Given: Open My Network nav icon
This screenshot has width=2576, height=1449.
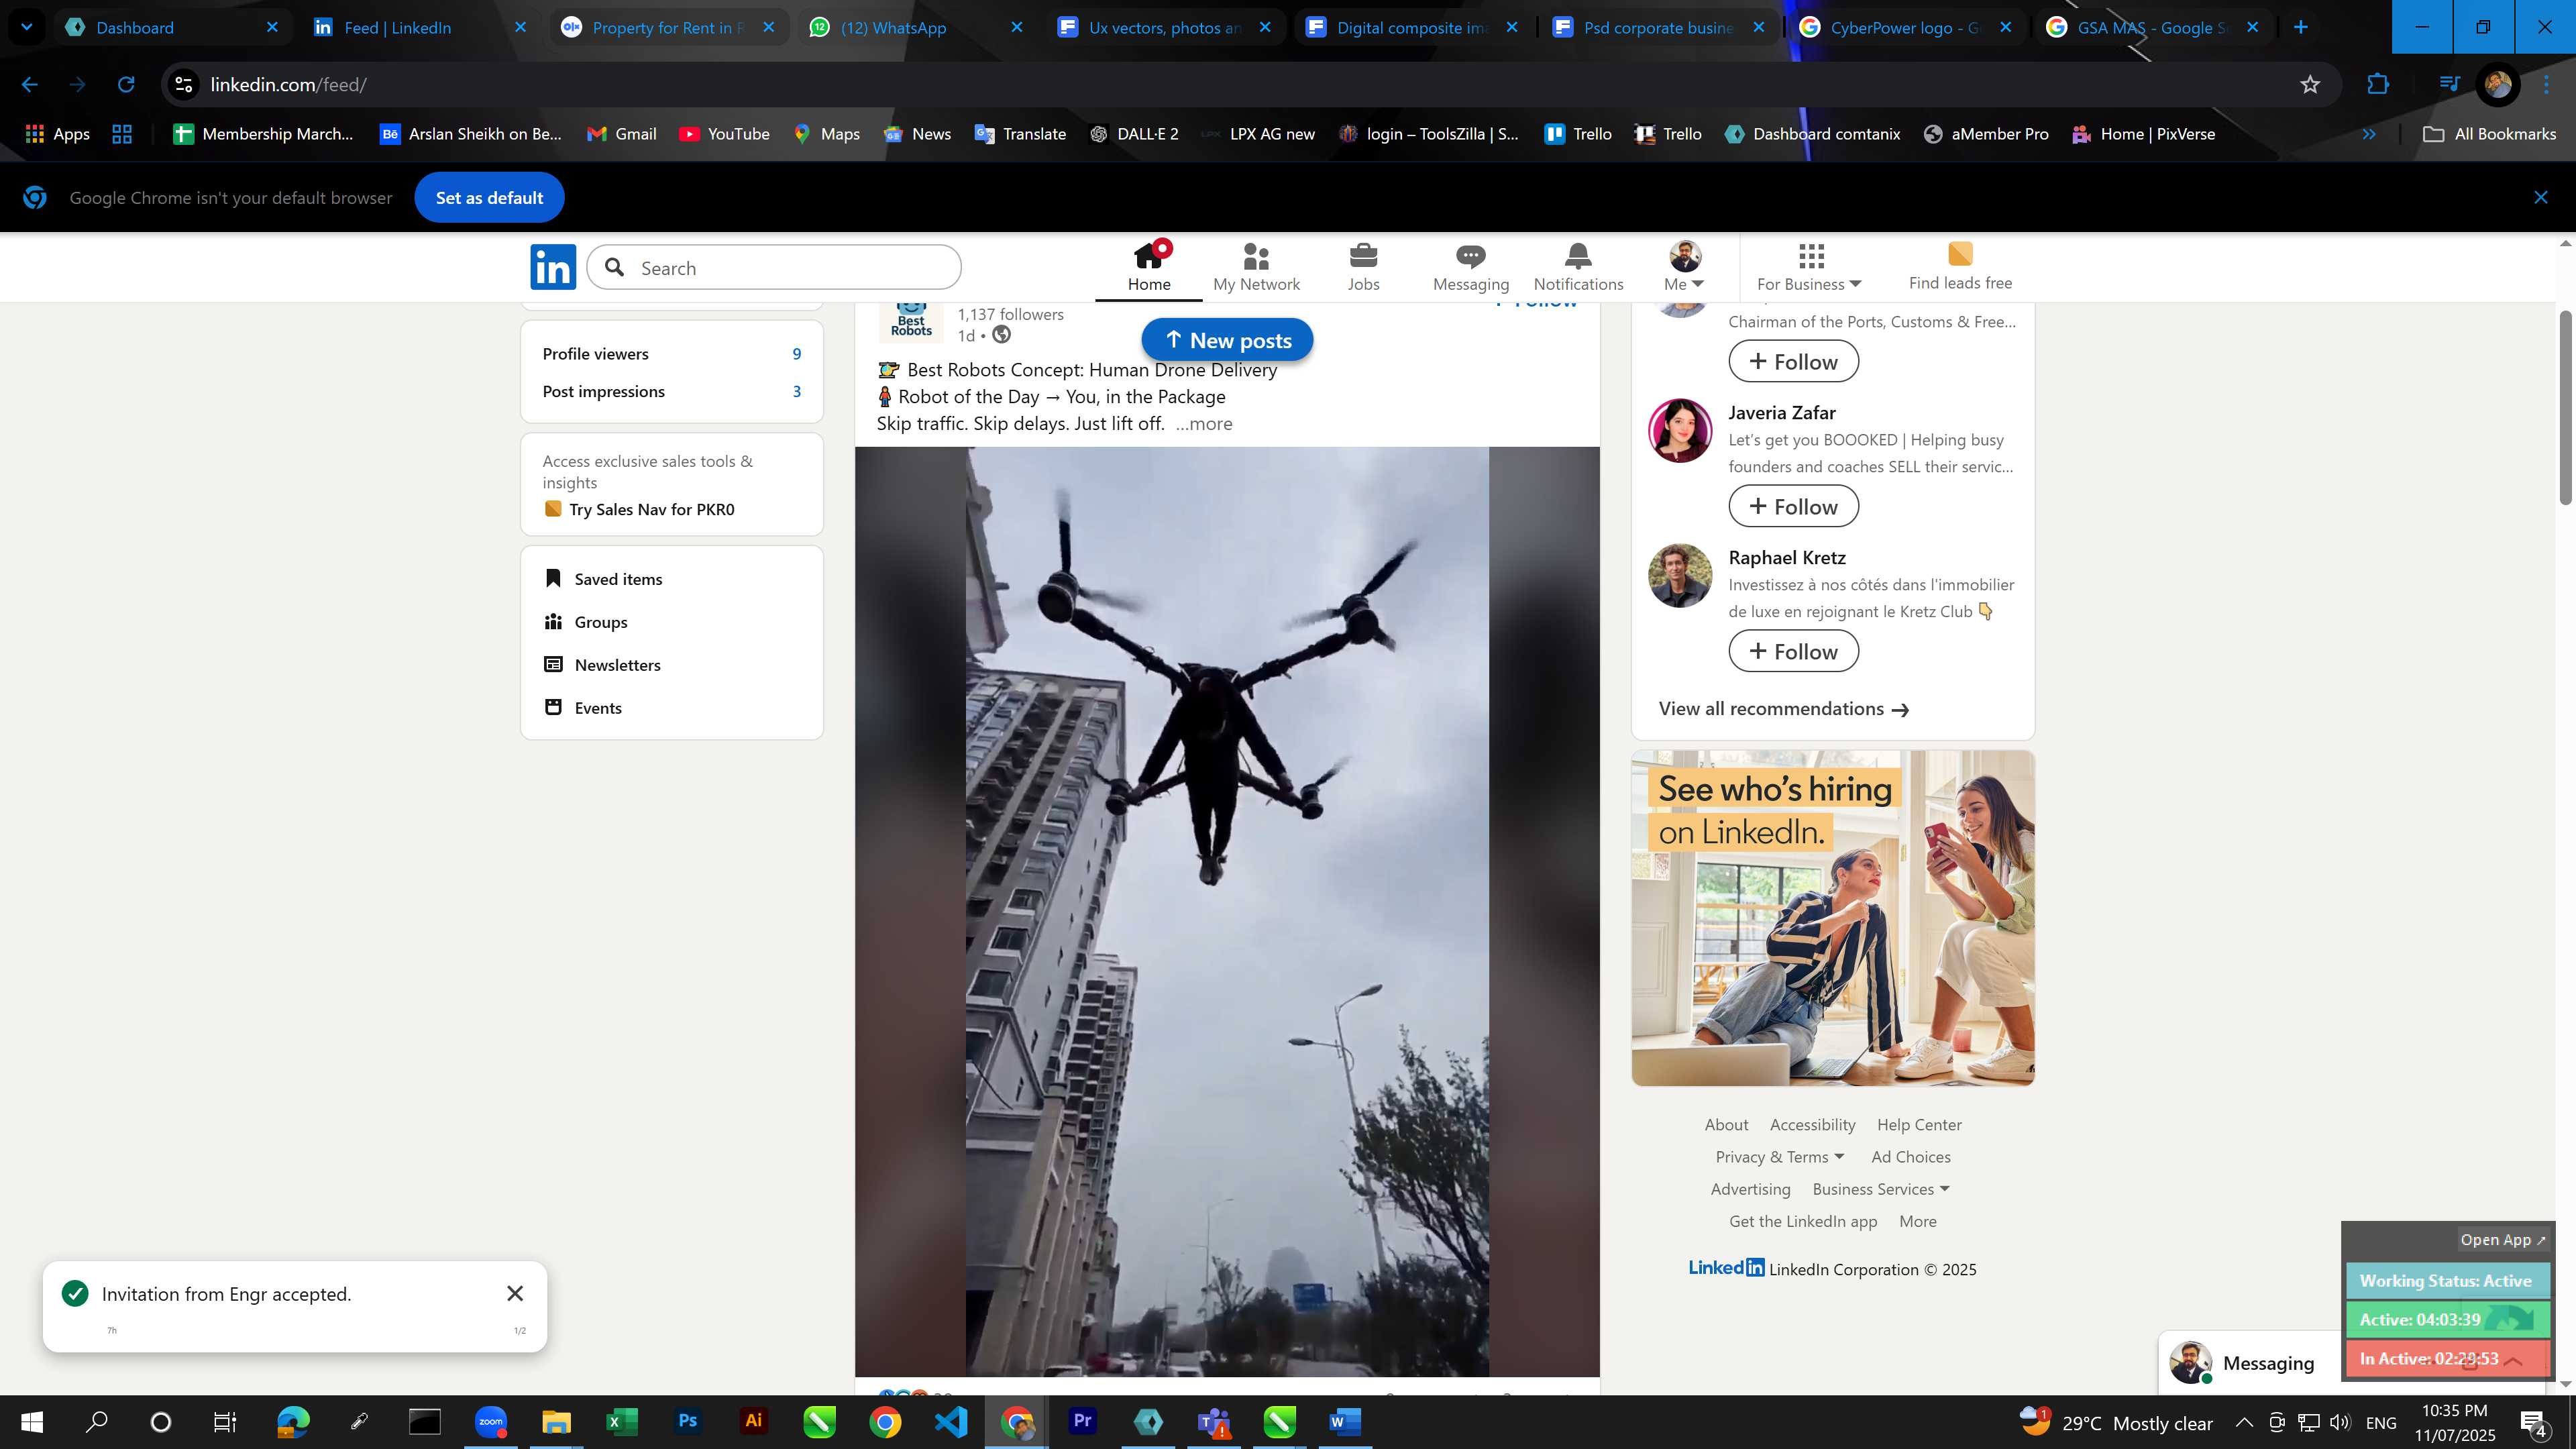Looking at the screenshot, I should tap(1256, 267).
